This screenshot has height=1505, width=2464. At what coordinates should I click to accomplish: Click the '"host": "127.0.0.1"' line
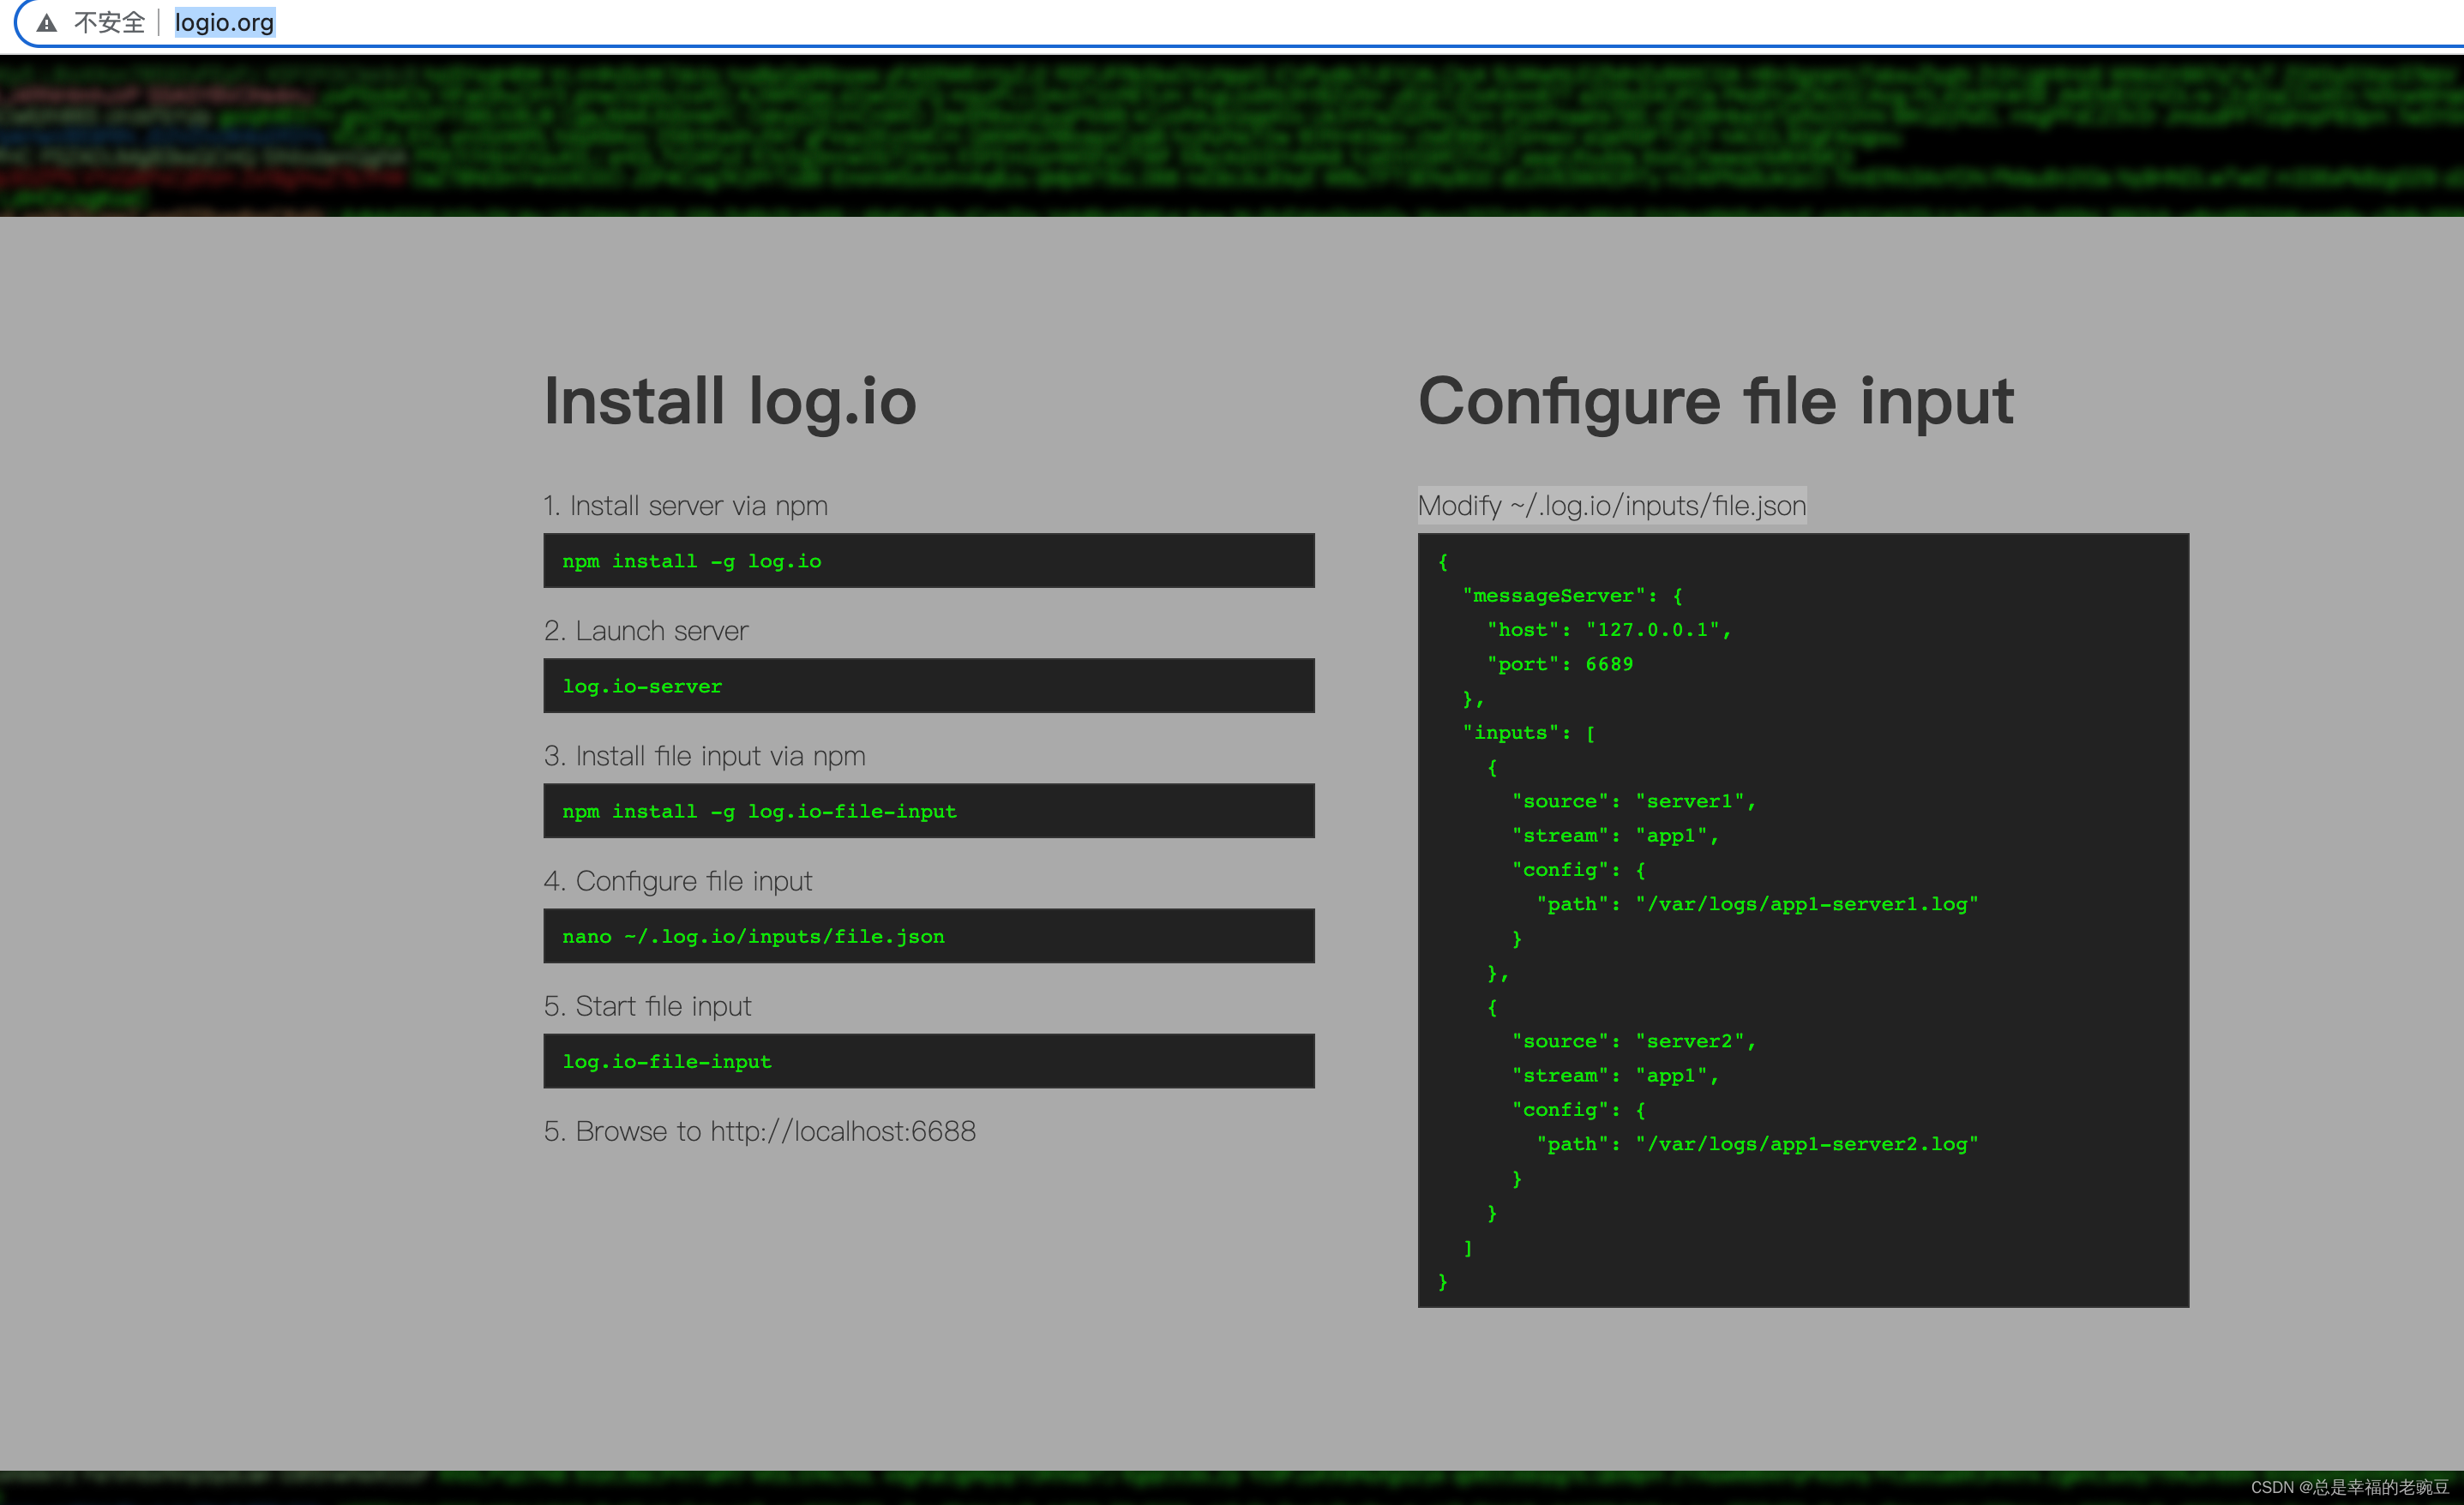point(1609,630)
